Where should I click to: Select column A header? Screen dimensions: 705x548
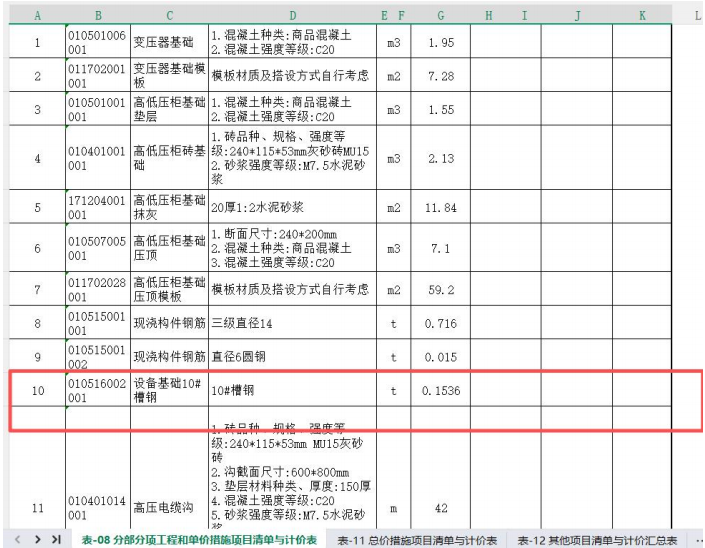(37, 16)
